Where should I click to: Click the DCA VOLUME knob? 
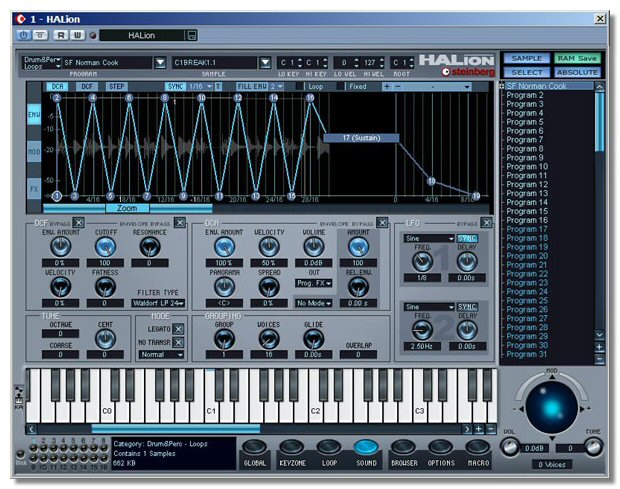(314, 247)
